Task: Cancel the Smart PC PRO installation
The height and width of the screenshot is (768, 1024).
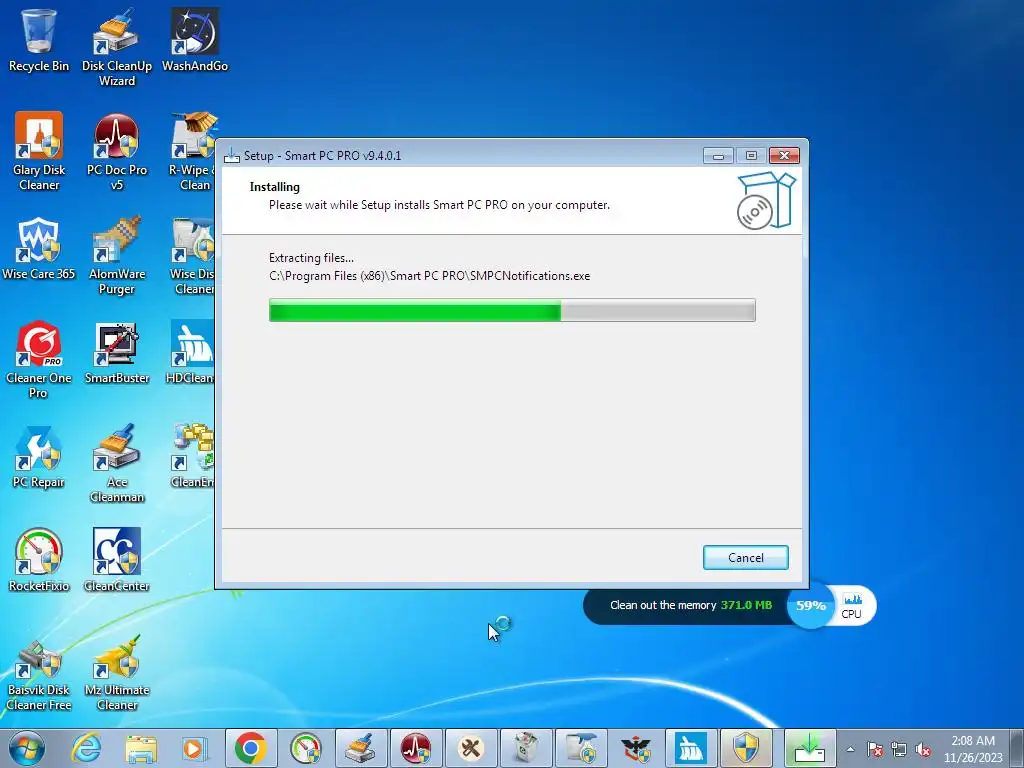Action: (745, 558)
